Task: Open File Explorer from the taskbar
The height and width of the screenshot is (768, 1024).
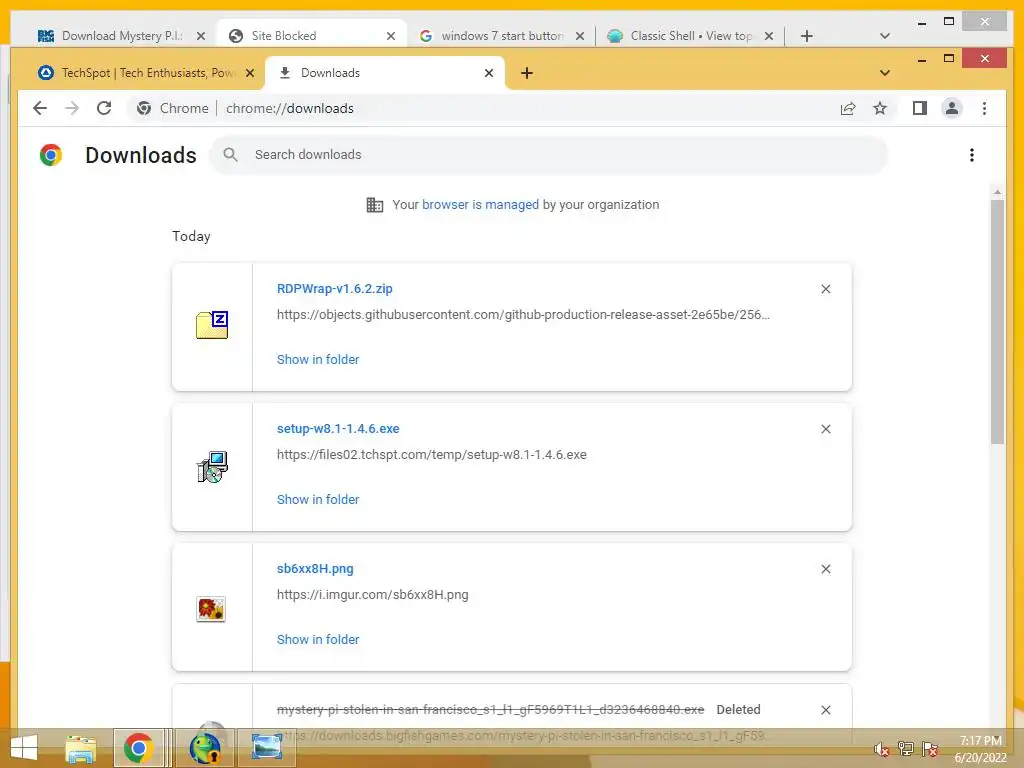Action: click(81, 748)
